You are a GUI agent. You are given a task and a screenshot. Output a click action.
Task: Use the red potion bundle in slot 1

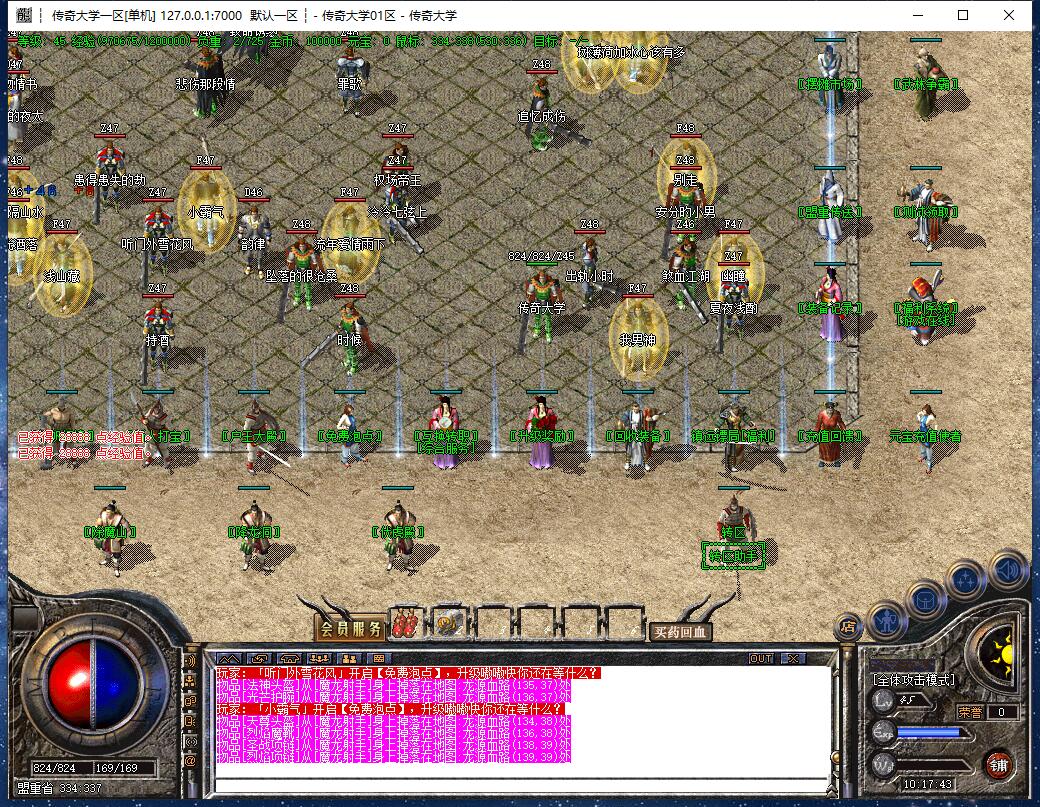(x=405, y=623)
